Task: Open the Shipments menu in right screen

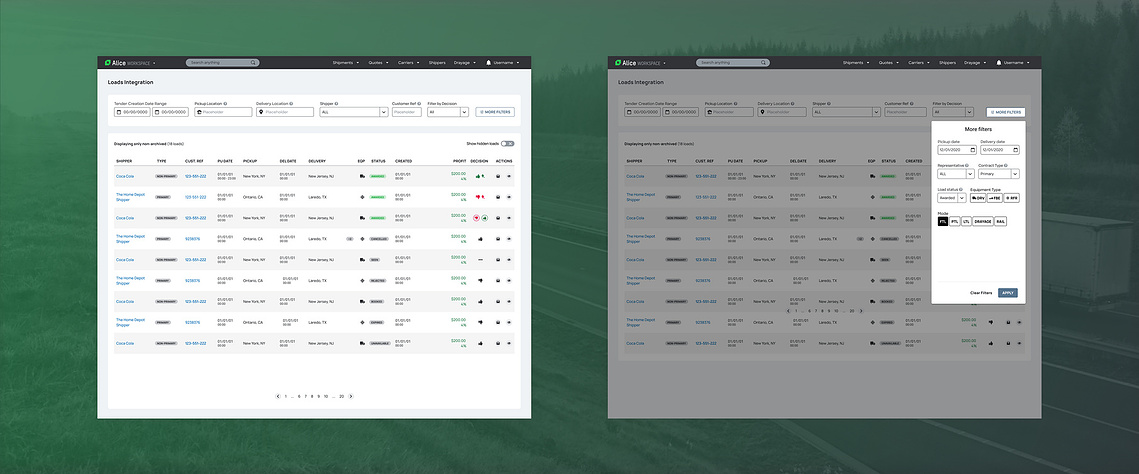Action: 856,63
